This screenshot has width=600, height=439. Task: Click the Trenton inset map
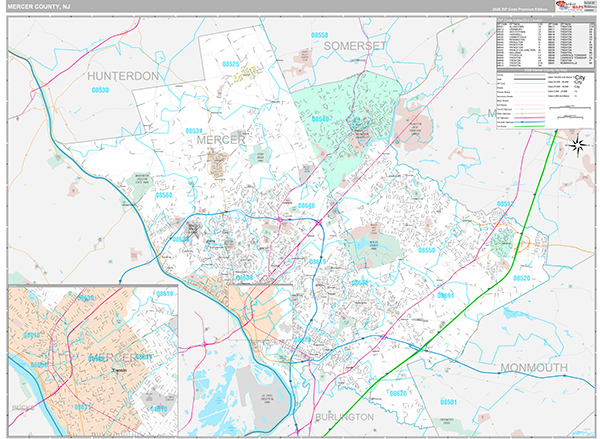point(92,357)
